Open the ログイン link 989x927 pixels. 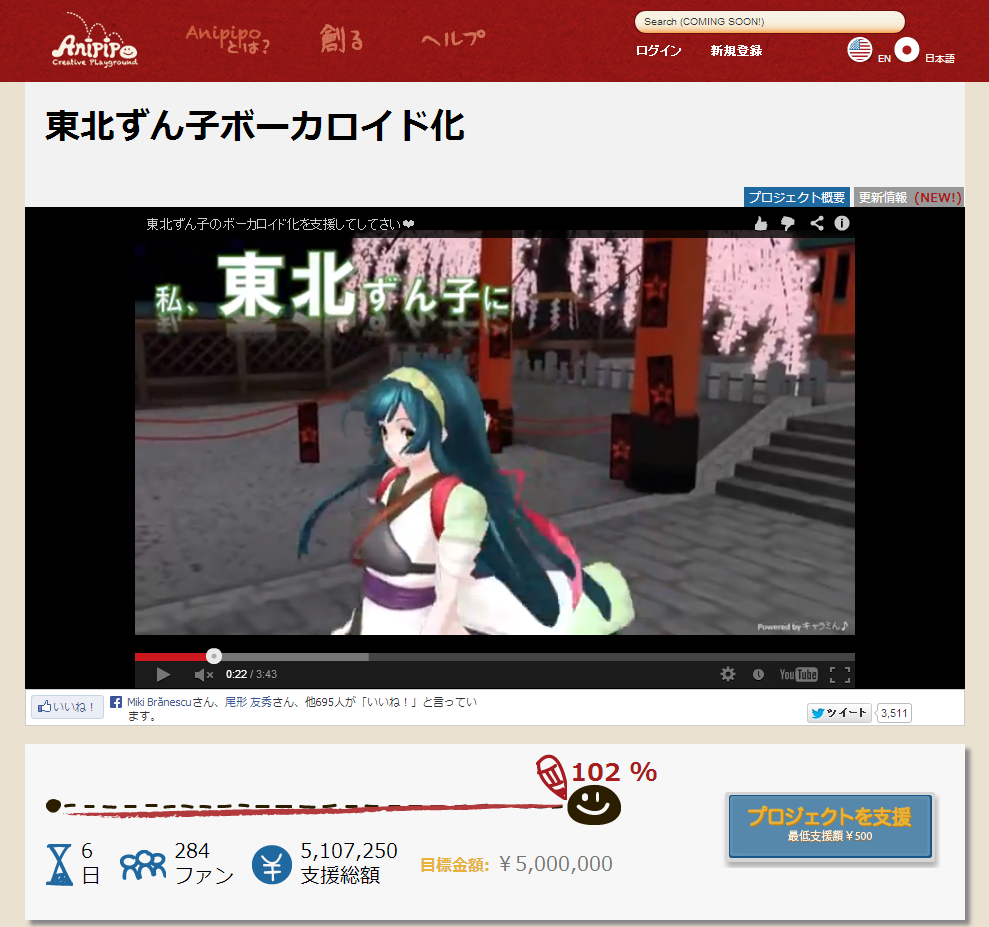[x=658, y=50]
